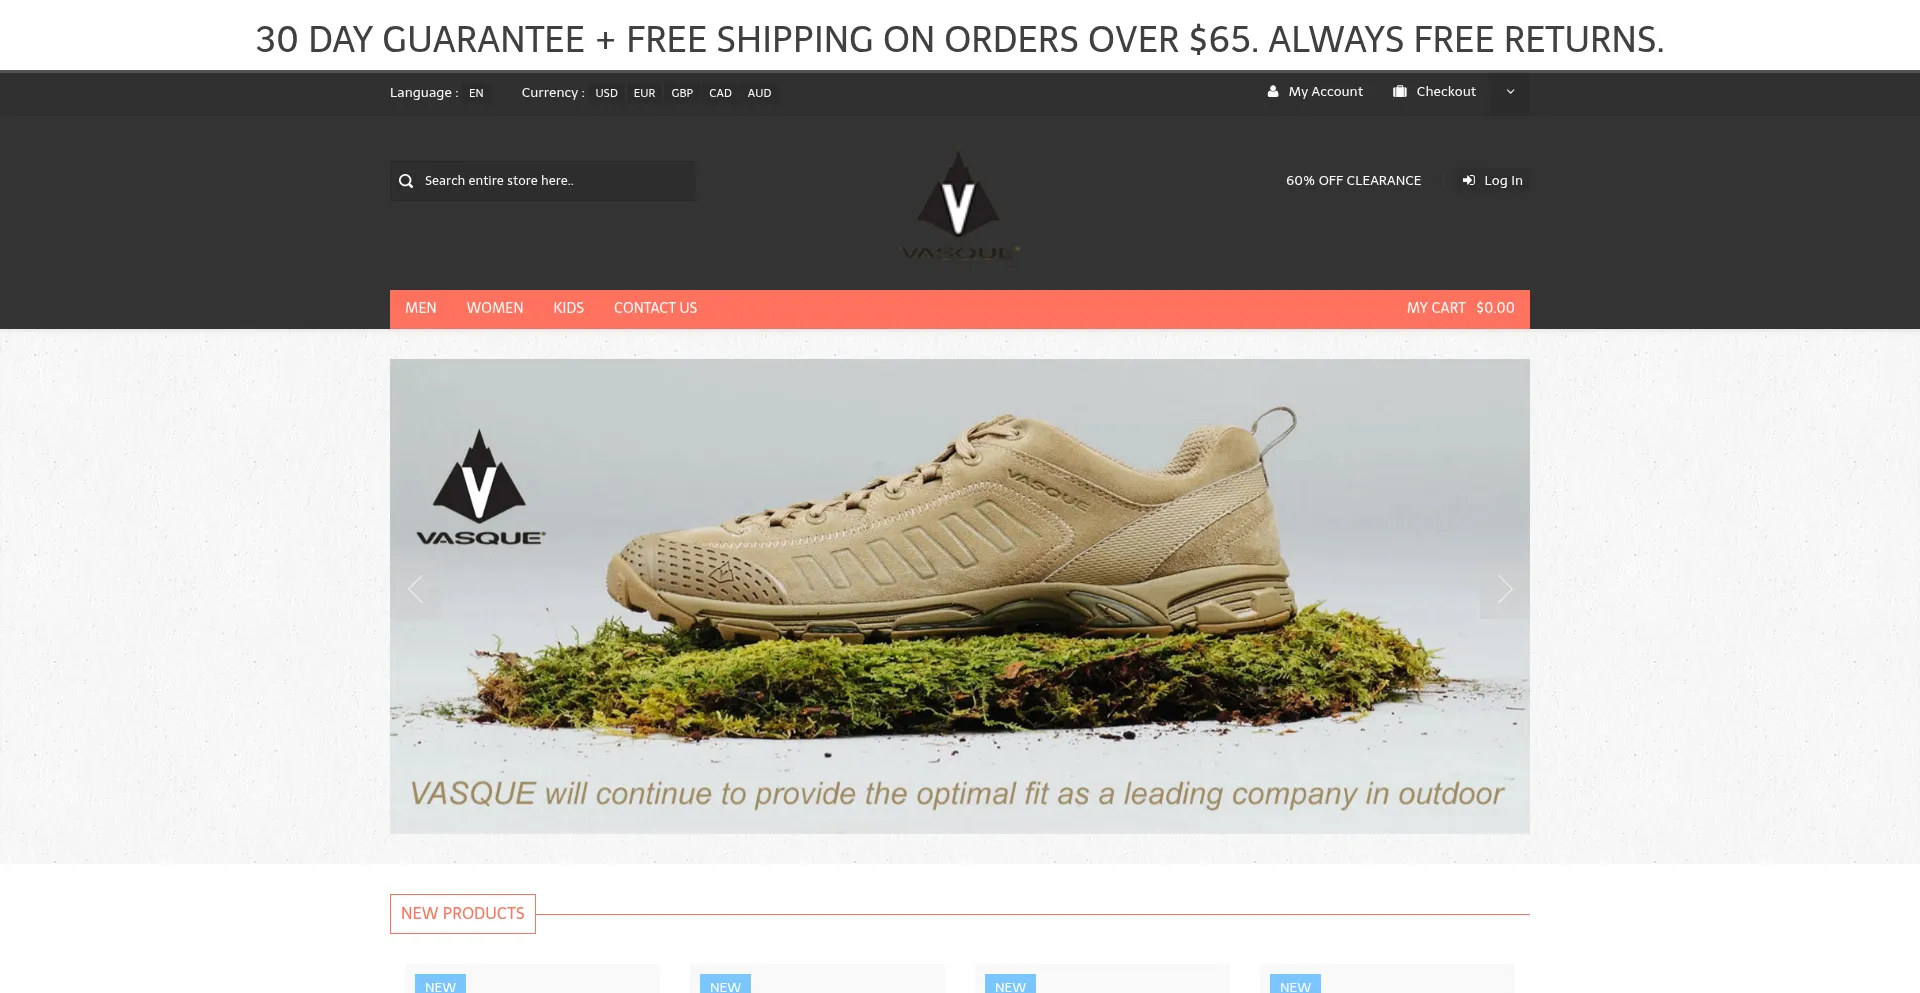Show the previous slide with left arrow
The width and height of the screenshot is (1920, 993).
coord(416,589)
